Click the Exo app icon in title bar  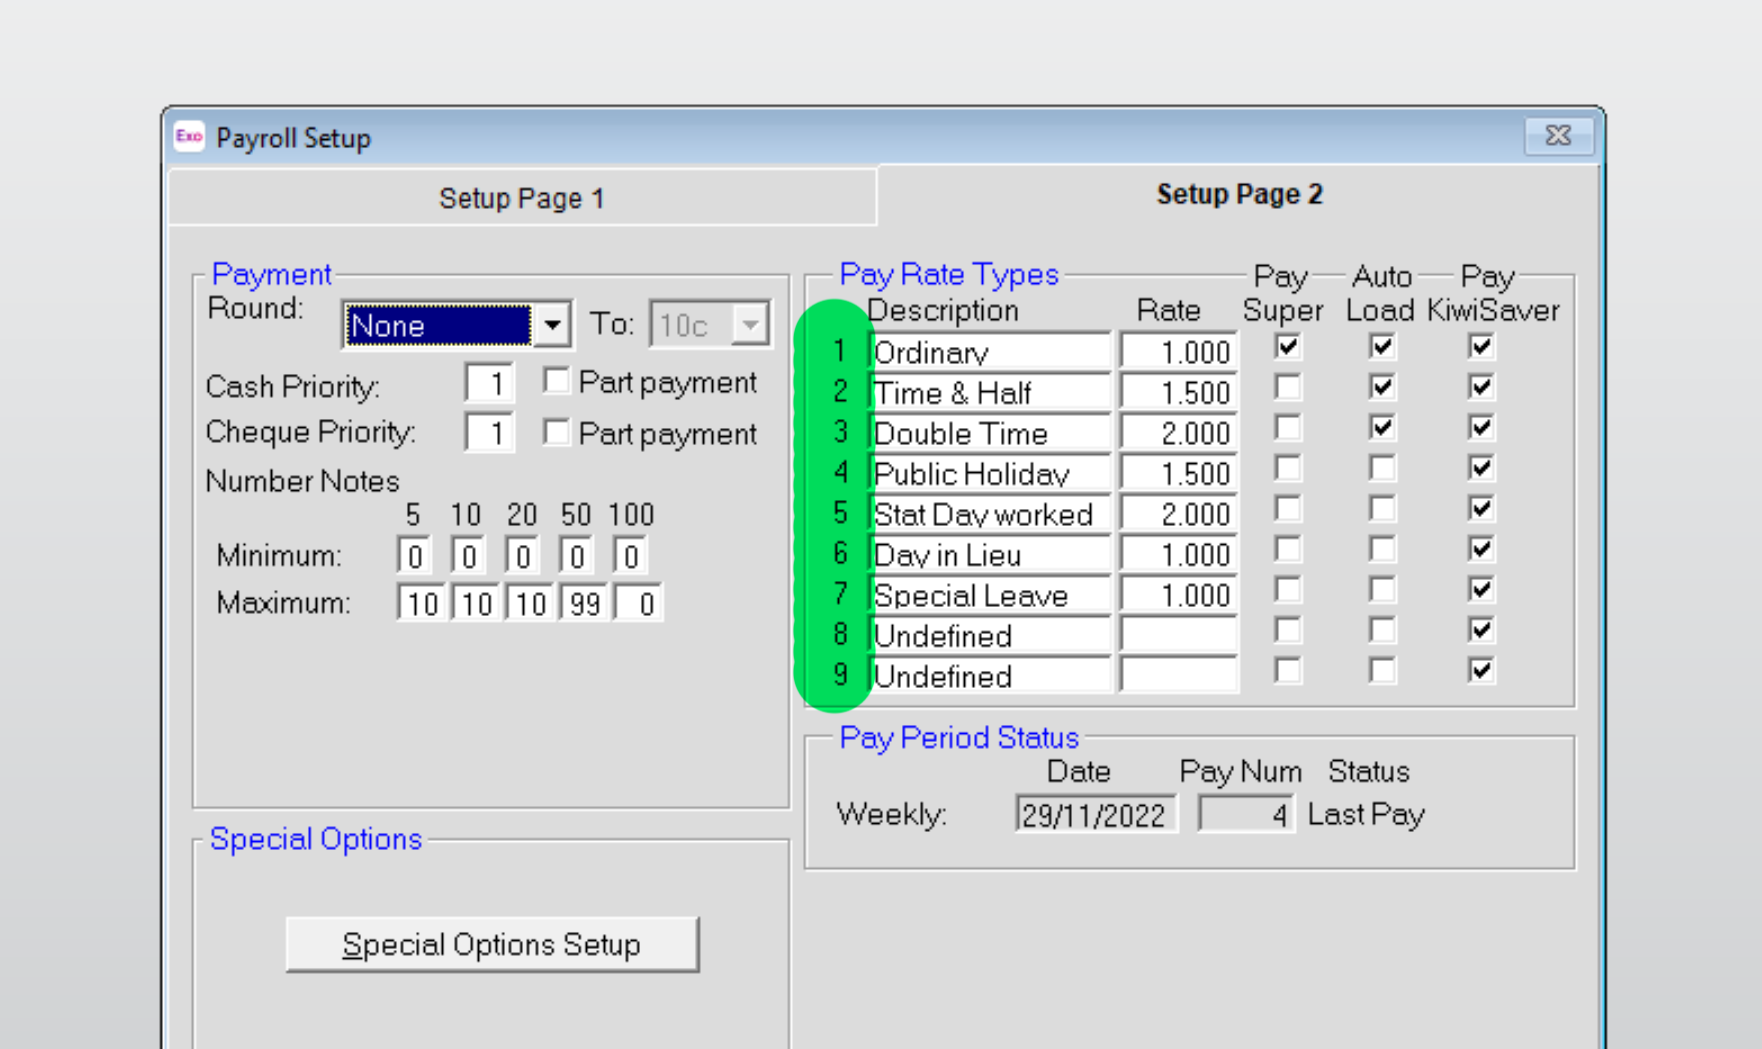[x=189, y=137]
